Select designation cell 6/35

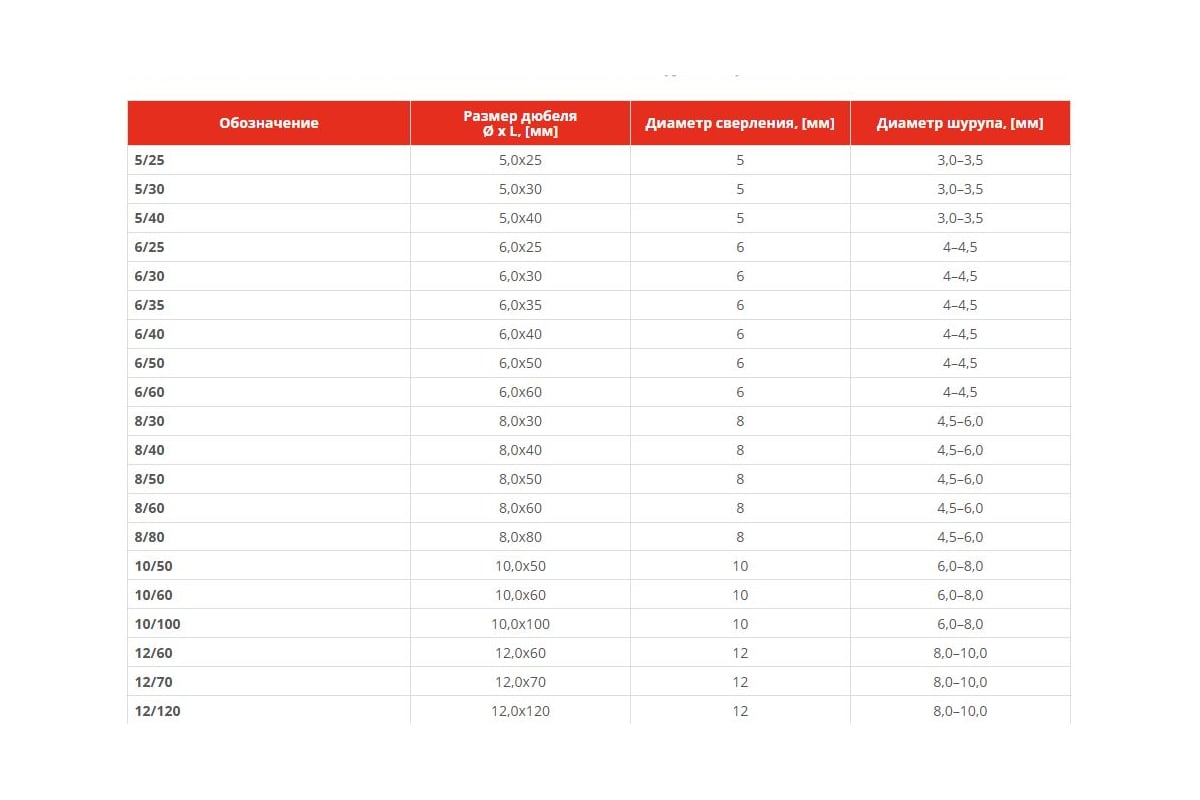point(149,305)
